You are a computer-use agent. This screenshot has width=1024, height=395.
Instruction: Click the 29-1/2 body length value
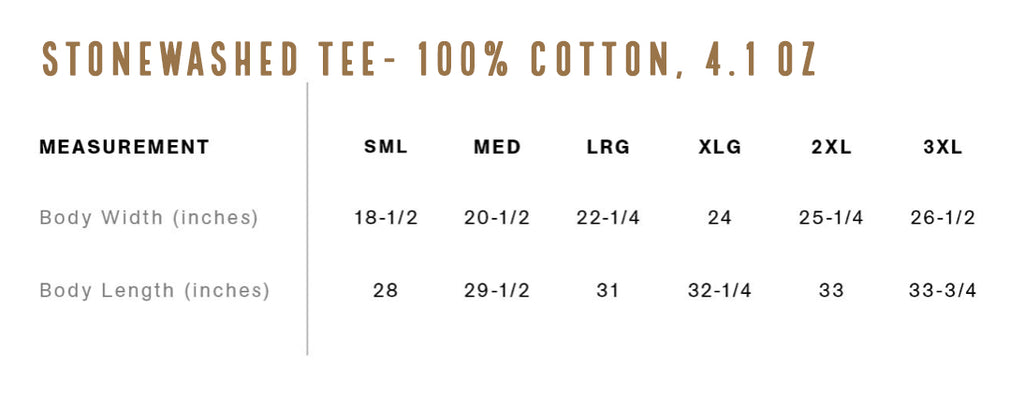tap(497, 290)
